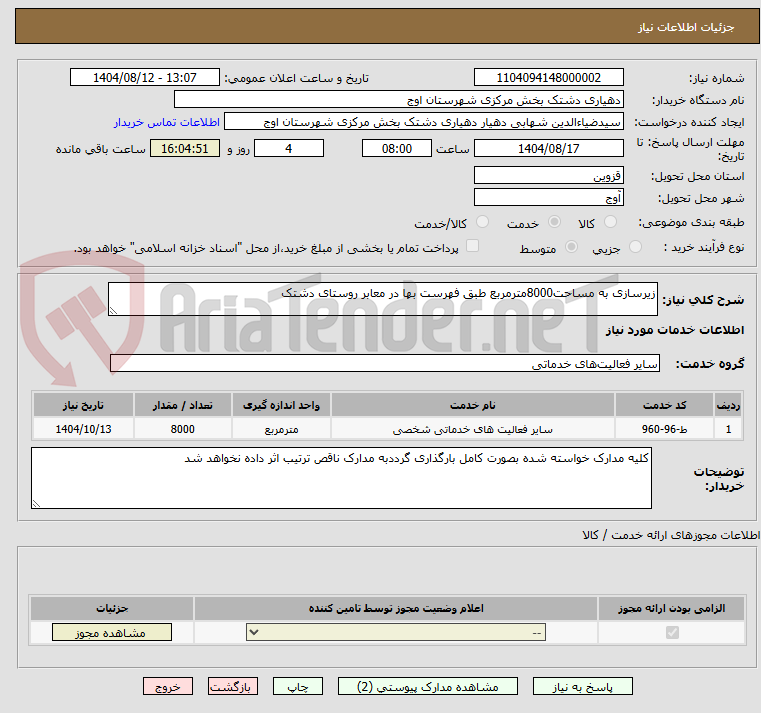Click the اطلاعات مجوزهای ارائه خدمت / کالا heading

[671, 535]
